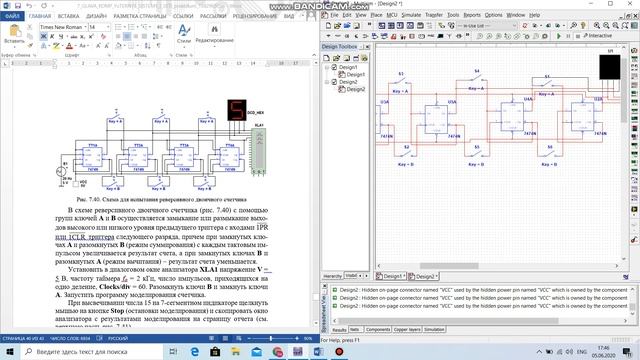The height and width of the screenshot is (360, 640).
Task: Open the Results tab in spreadsheet view
Action: 339,329
